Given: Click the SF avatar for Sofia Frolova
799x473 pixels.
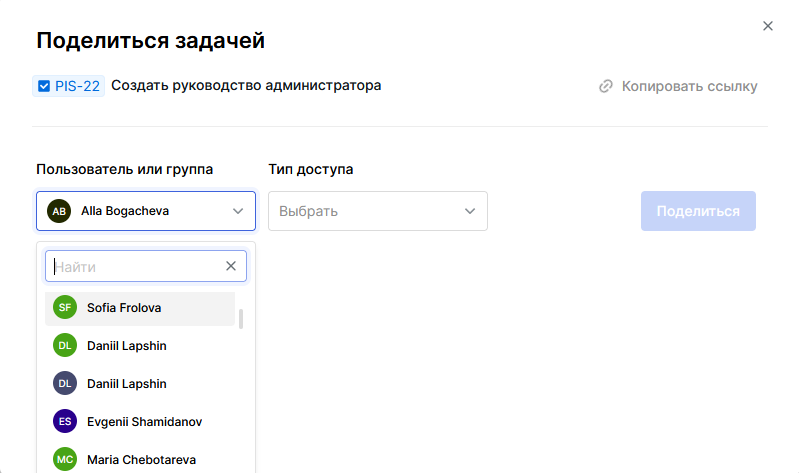Looking at the screenshot, I should pyautogui.click(x=65, y=308).
